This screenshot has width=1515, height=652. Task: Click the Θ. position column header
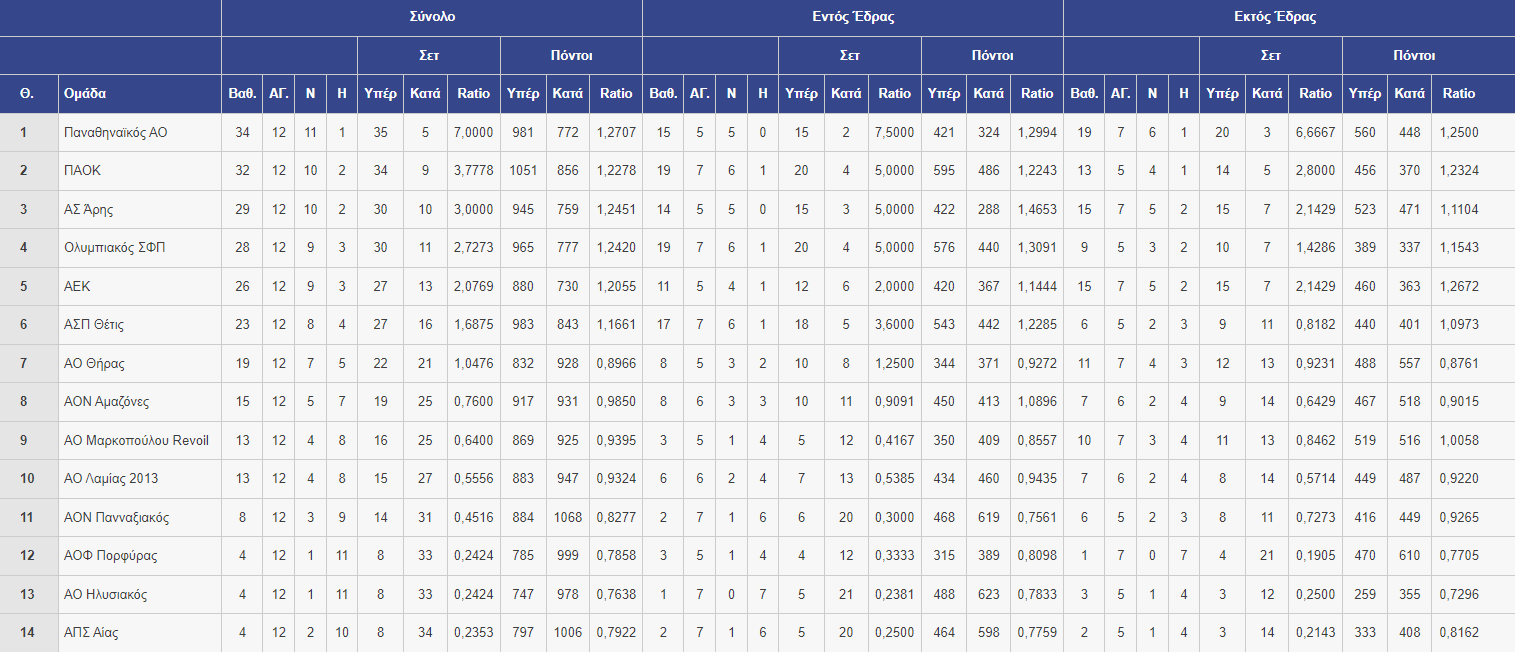(28, 93)
